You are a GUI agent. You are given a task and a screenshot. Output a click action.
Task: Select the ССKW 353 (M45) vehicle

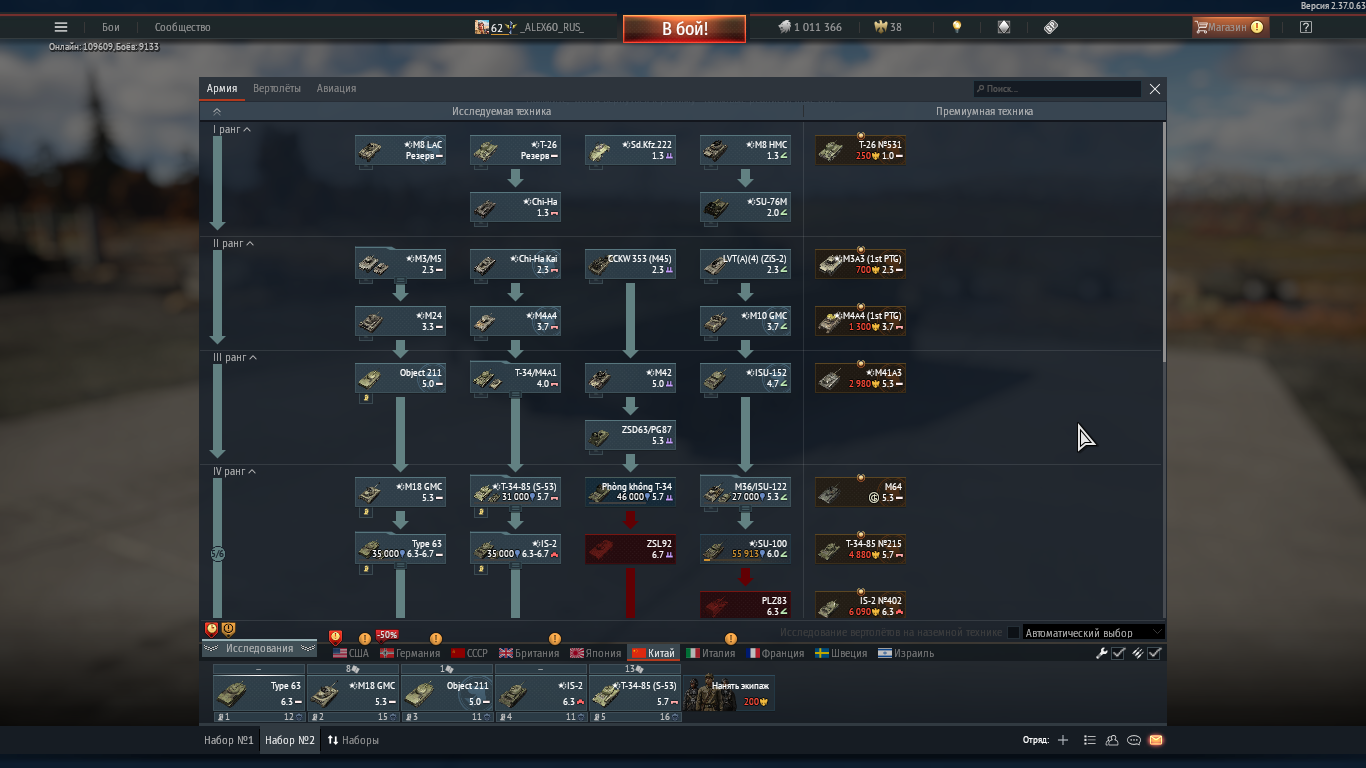(630, 264)
